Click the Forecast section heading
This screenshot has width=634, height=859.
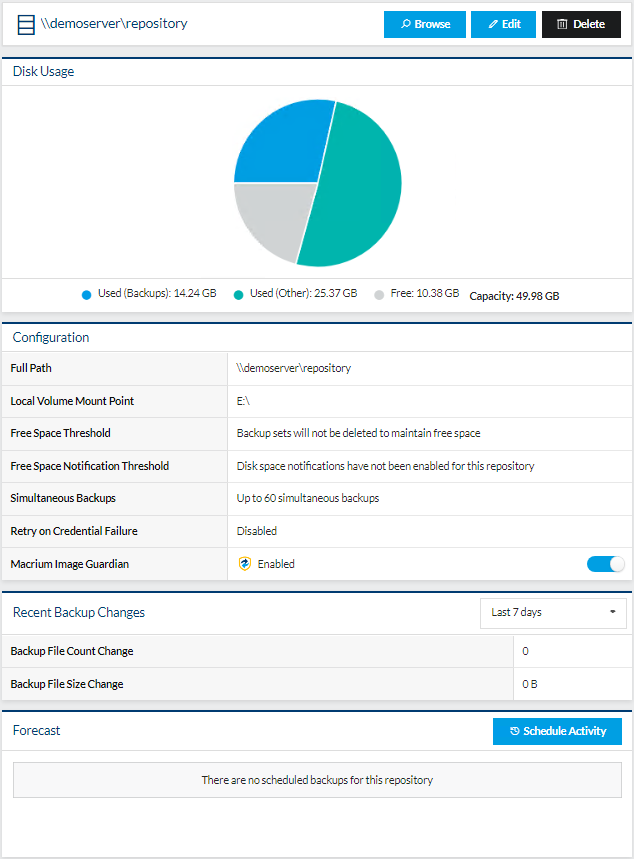pos(37,731)
